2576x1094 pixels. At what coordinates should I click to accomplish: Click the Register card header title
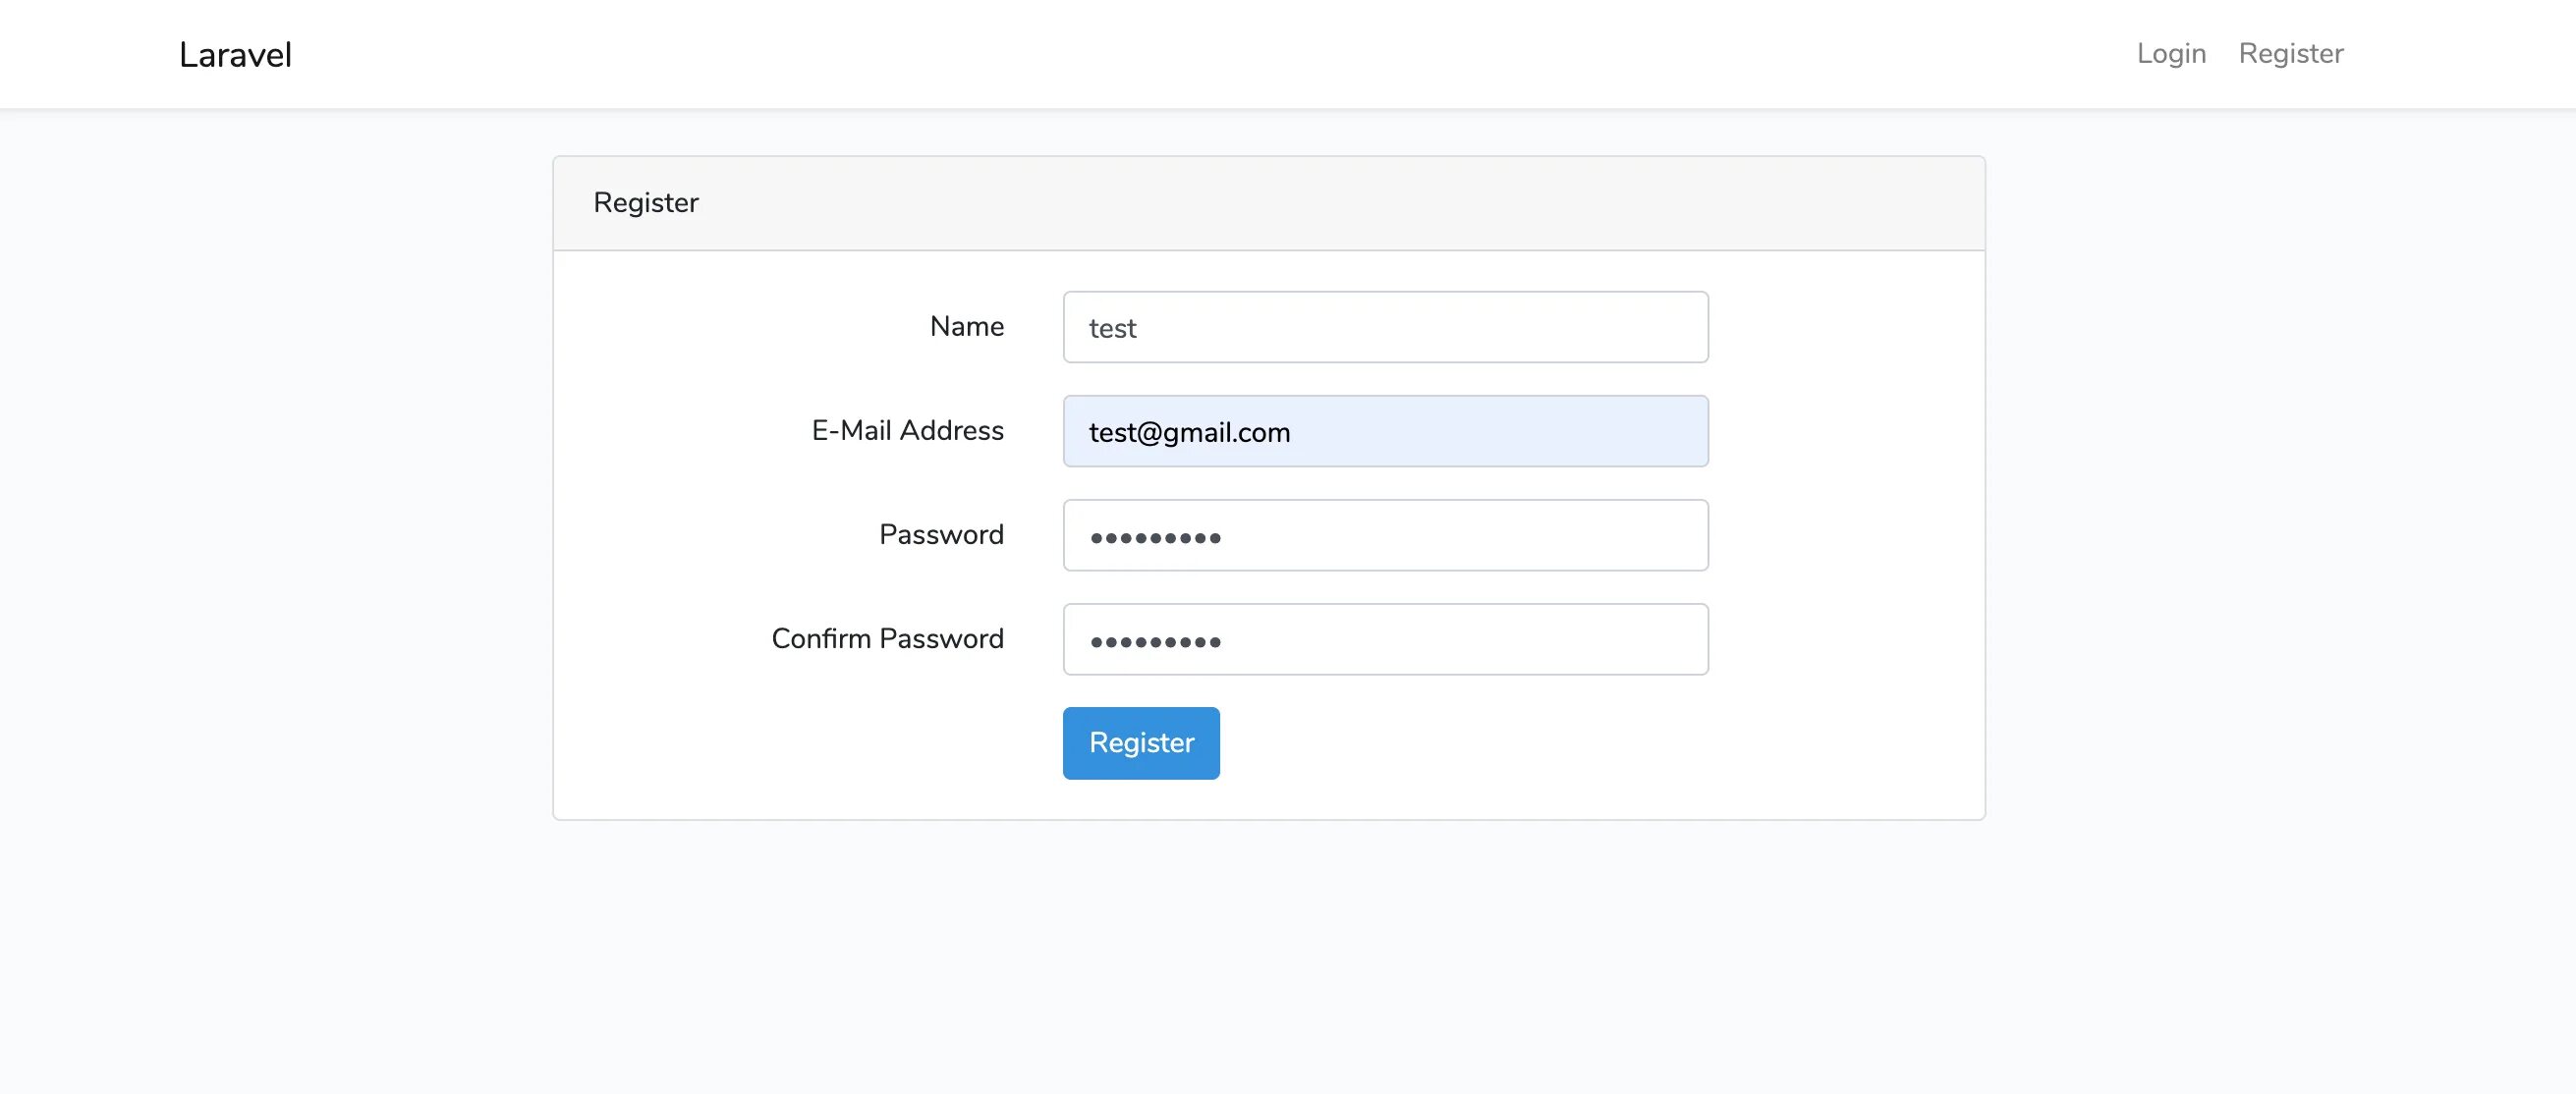(x=646, y=203)
